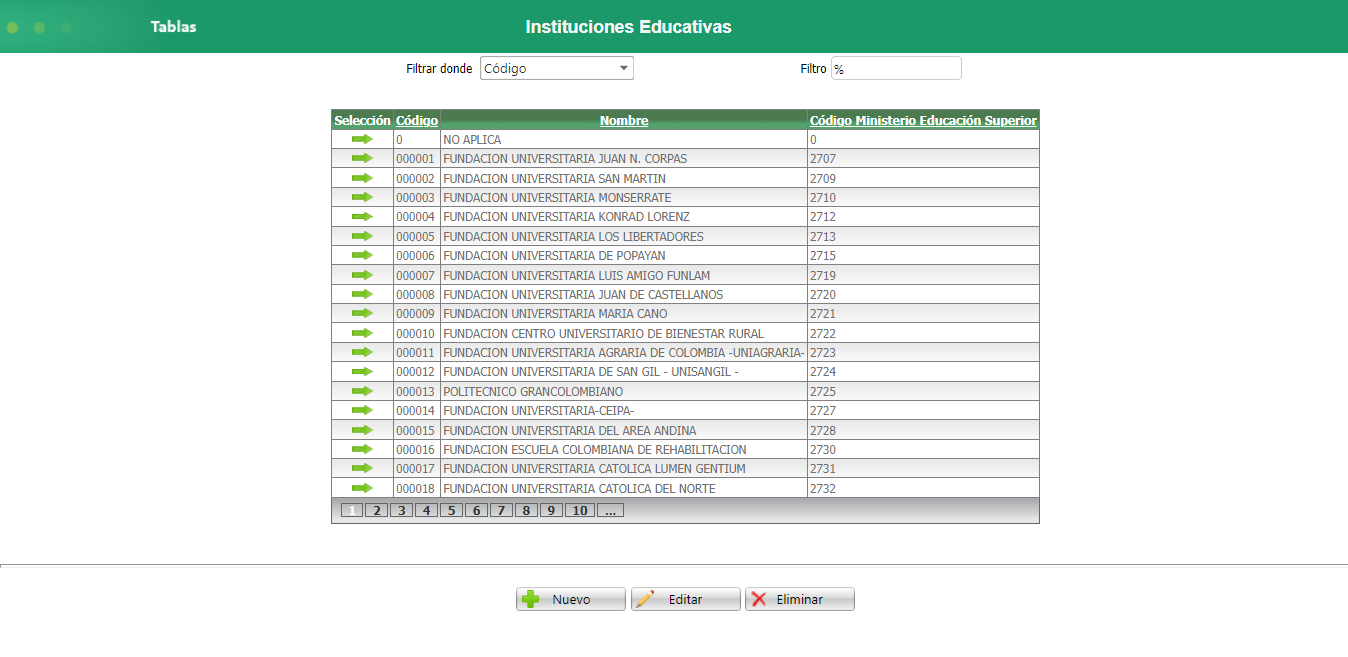
Task: Select arrow for FUNDACION UNIVERSITARIA JUAN N. CORPAS
Action: coord(362,158)
